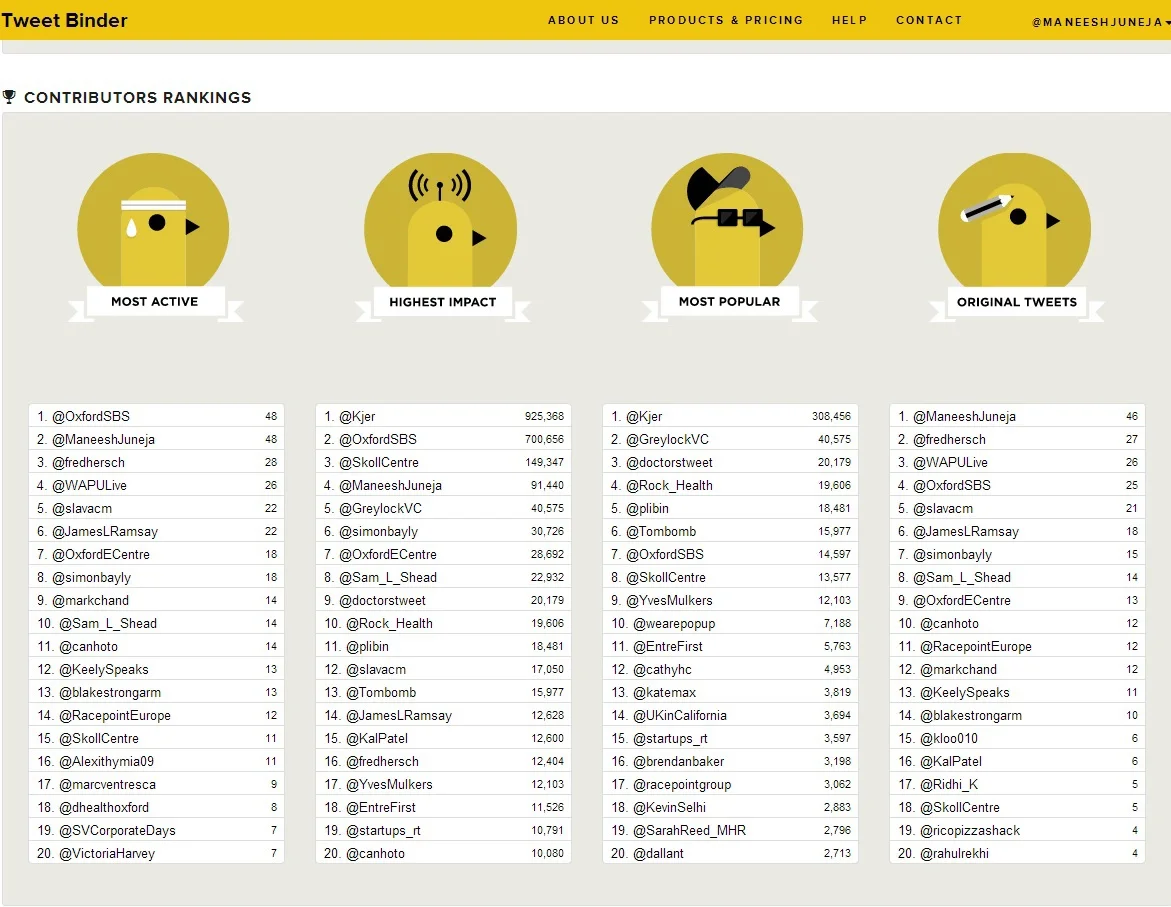Select @wearepopup in Most Popular list
This screenshot has height=907, width=1171.
click(674, 623)
